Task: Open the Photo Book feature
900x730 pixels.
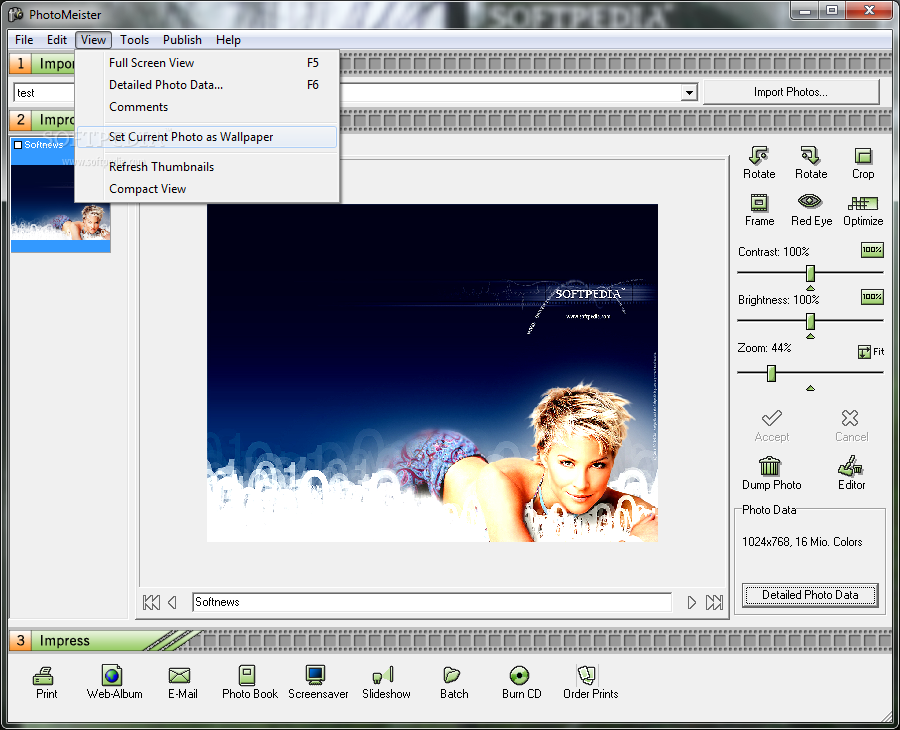Action: pyautogui.click(x=247, y=675)
